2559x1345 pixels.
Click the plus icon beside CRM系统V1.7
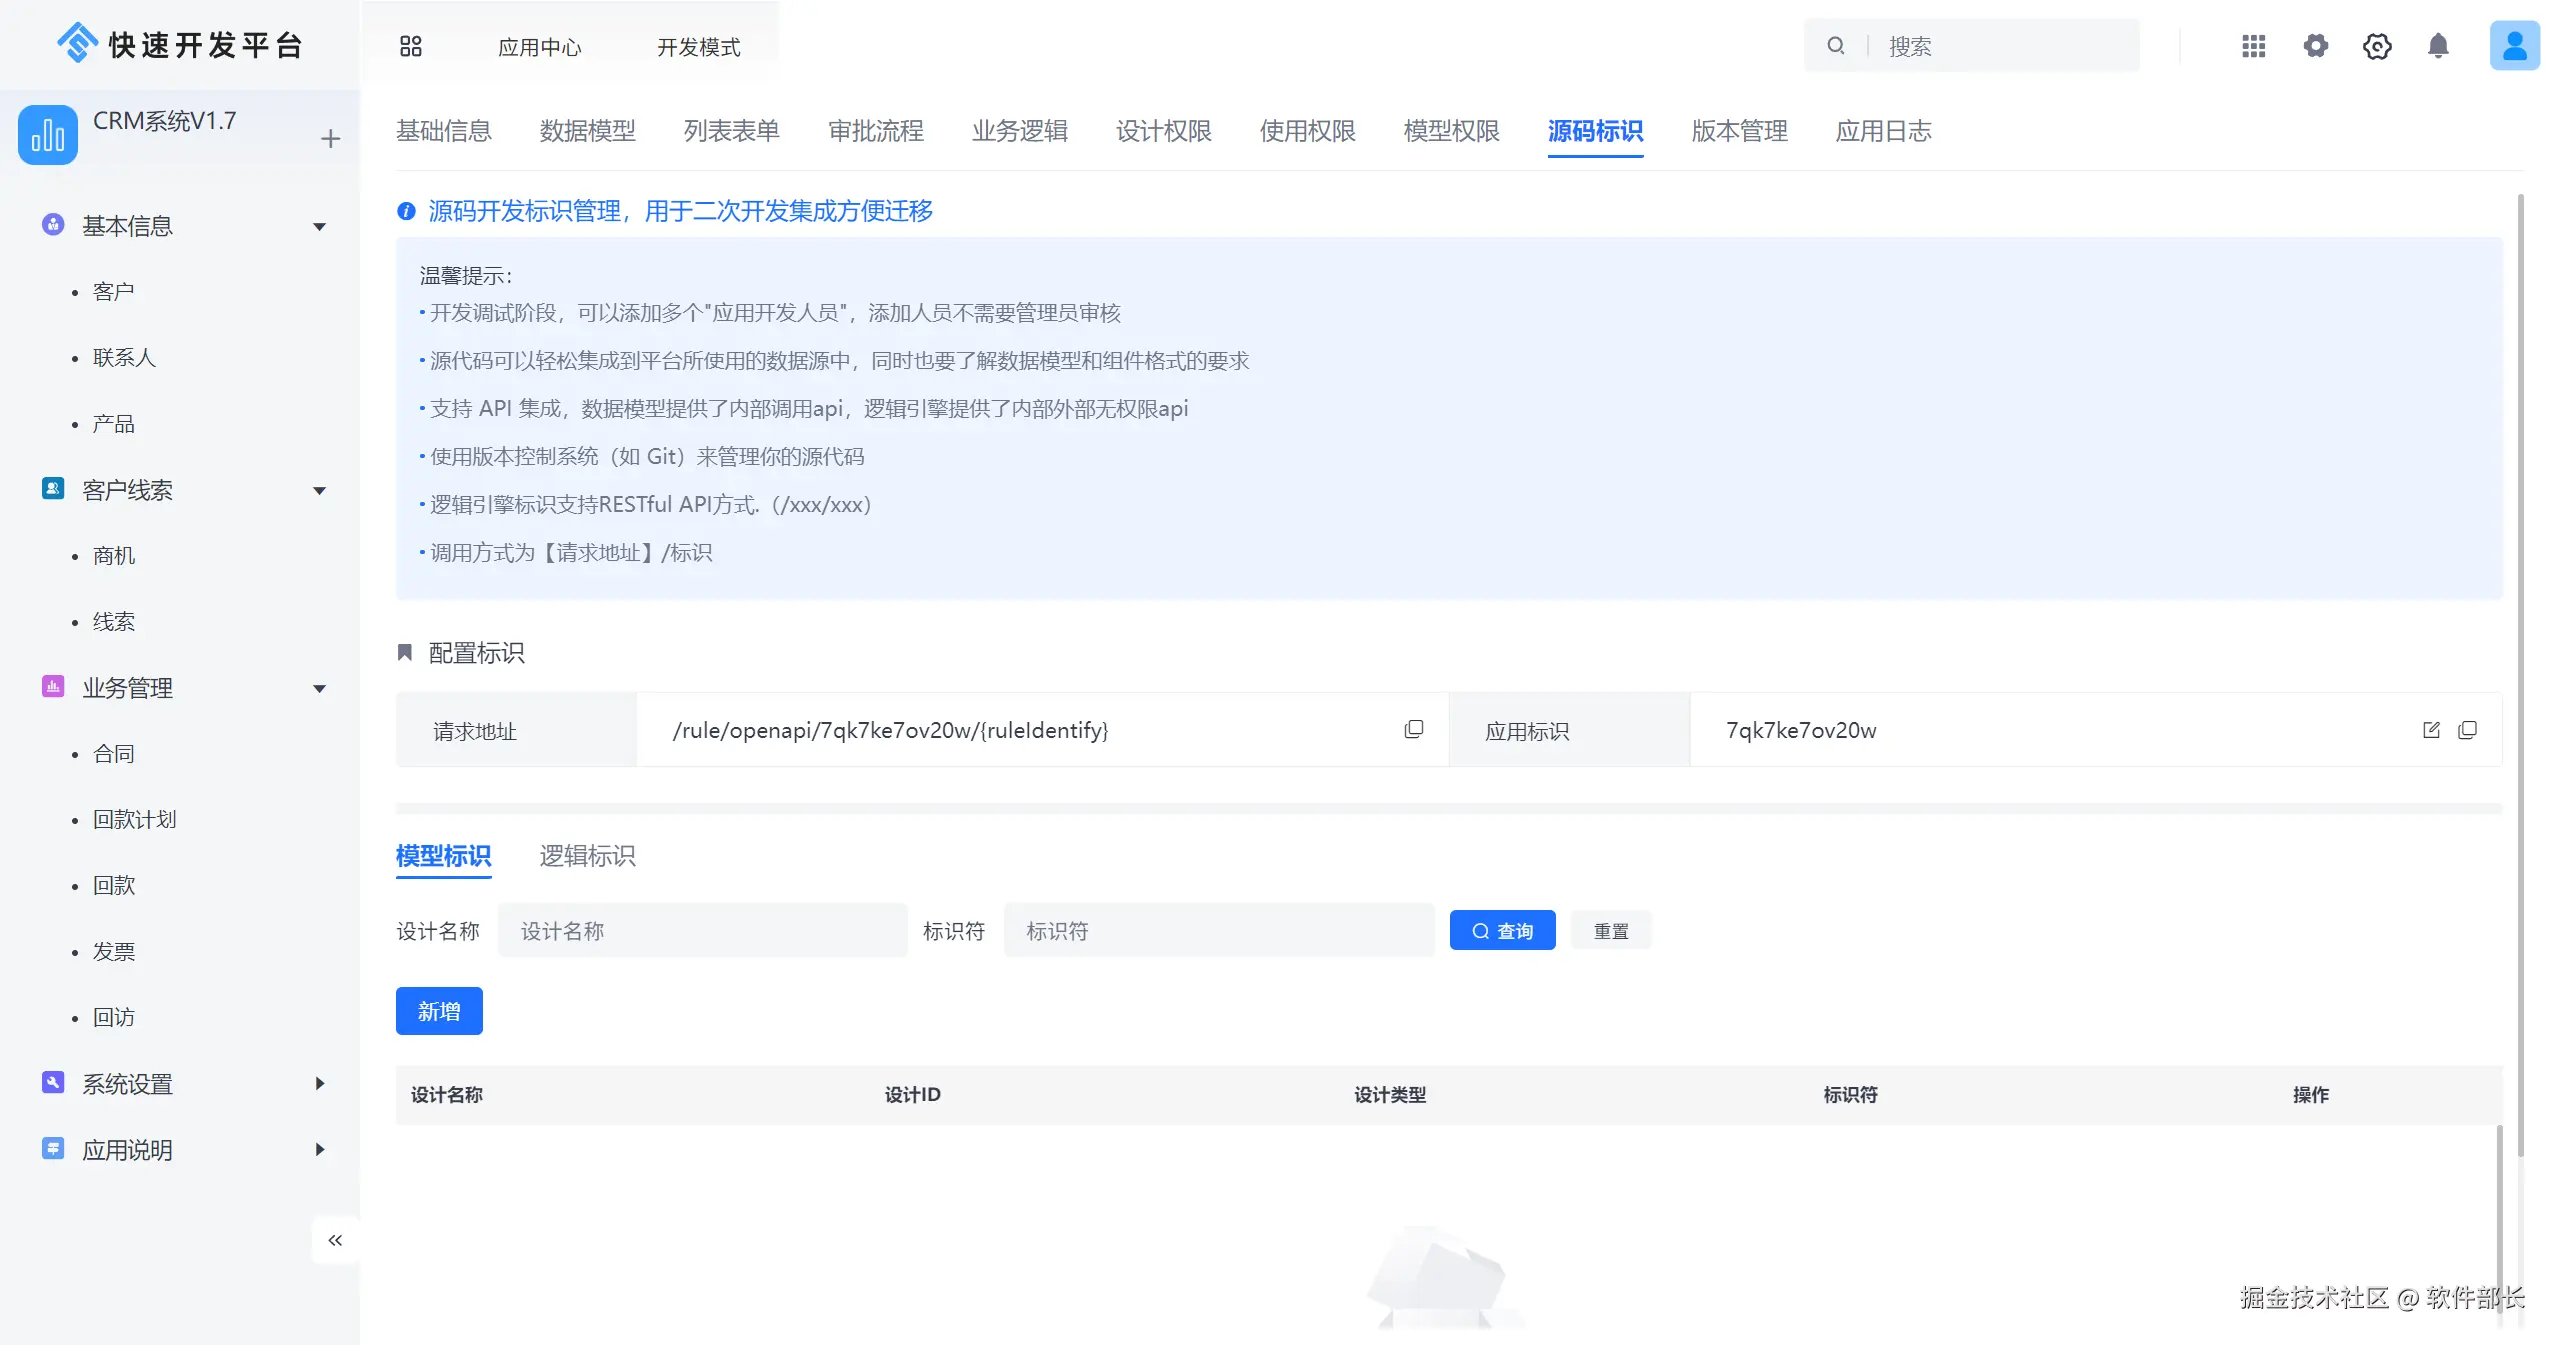(330, 139)
